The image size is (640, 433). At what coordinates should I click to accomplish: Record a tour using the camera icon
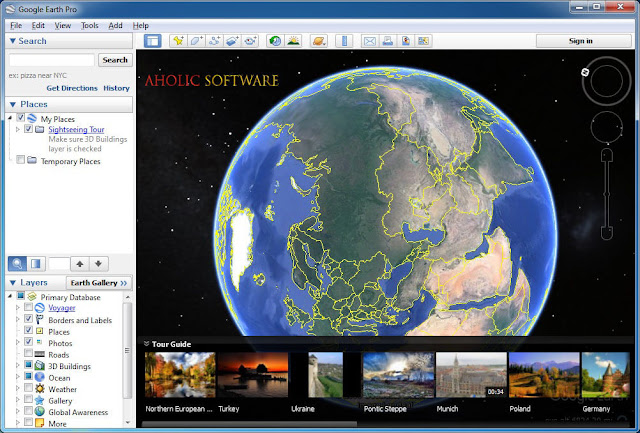click(250, 41)
